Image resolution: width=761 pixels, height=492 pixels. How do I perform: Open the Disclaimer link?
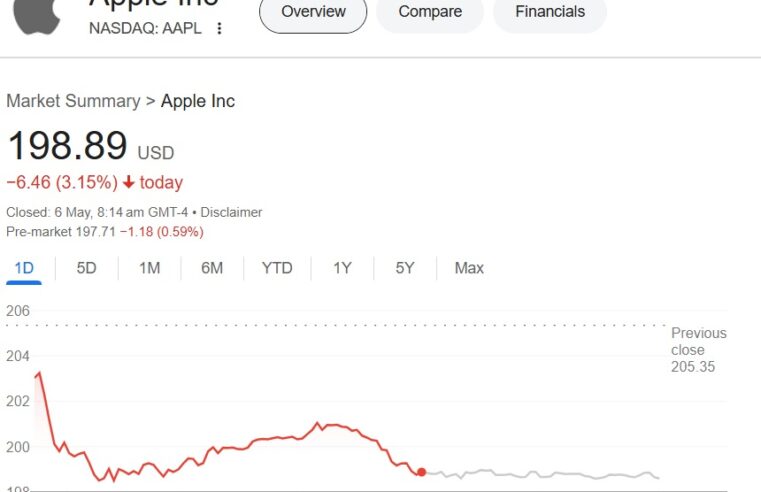tap(231, 213)
